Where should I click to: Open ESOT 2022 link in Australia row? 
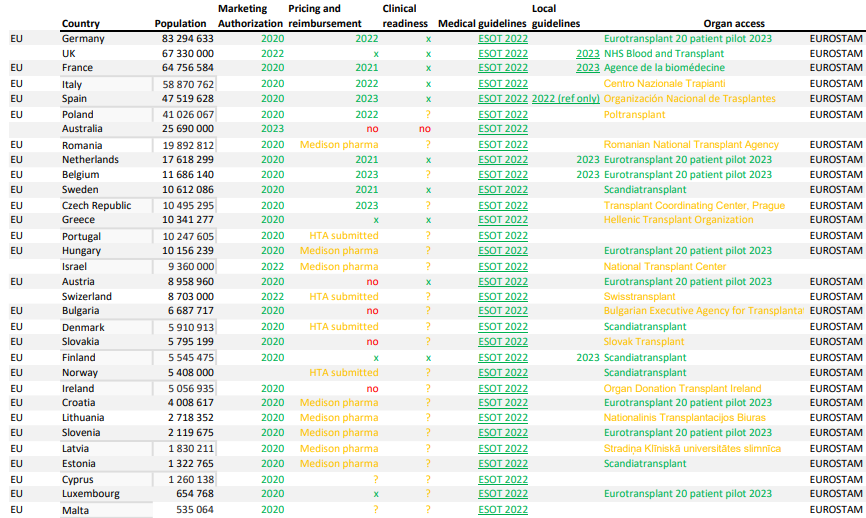503,129
